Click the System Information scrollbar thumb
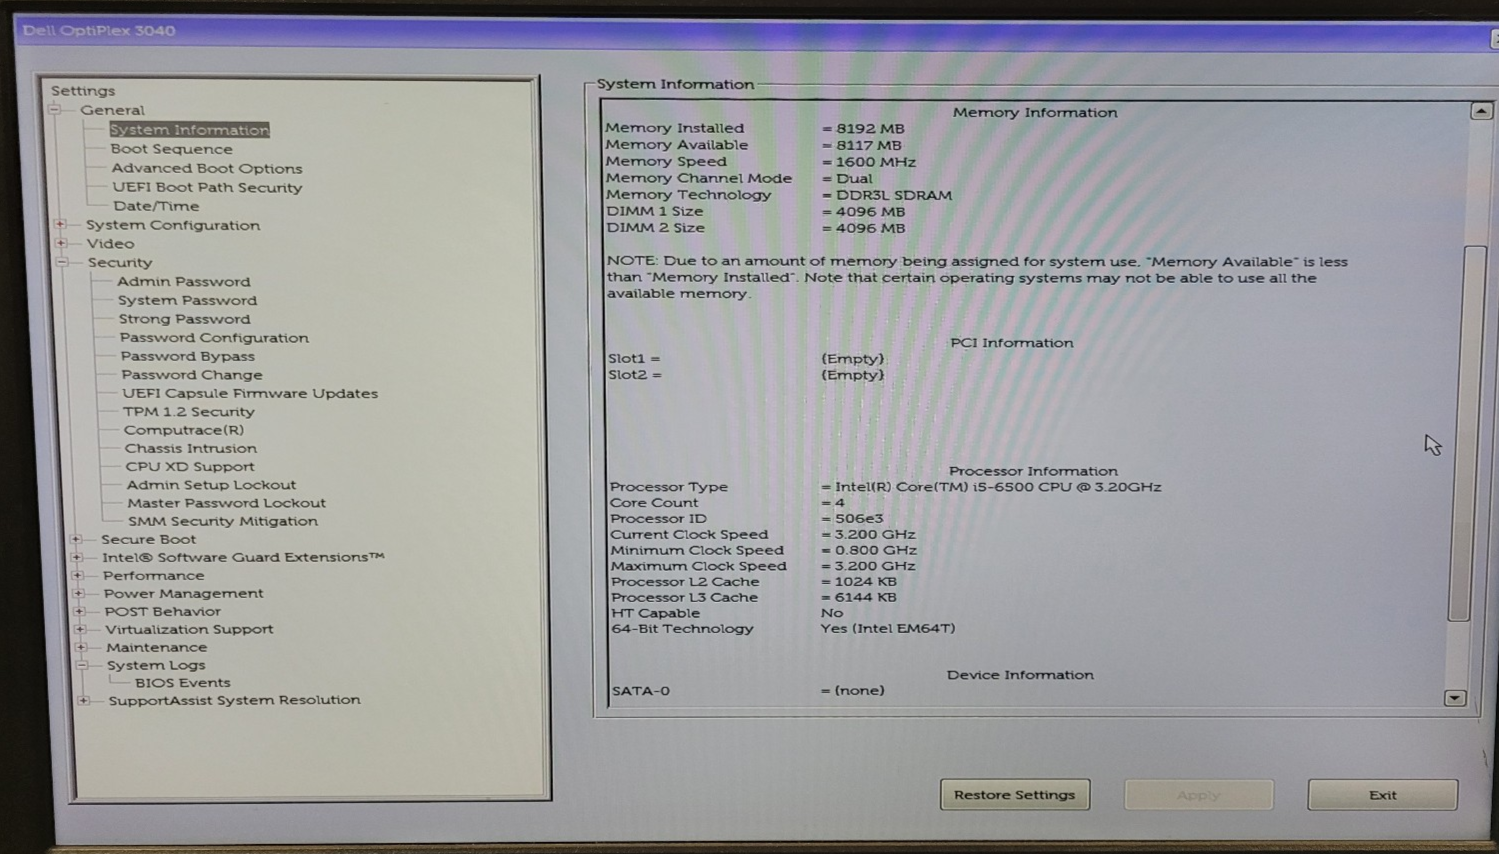This screenshot has height=854, width=1499. pos(1465,432)
